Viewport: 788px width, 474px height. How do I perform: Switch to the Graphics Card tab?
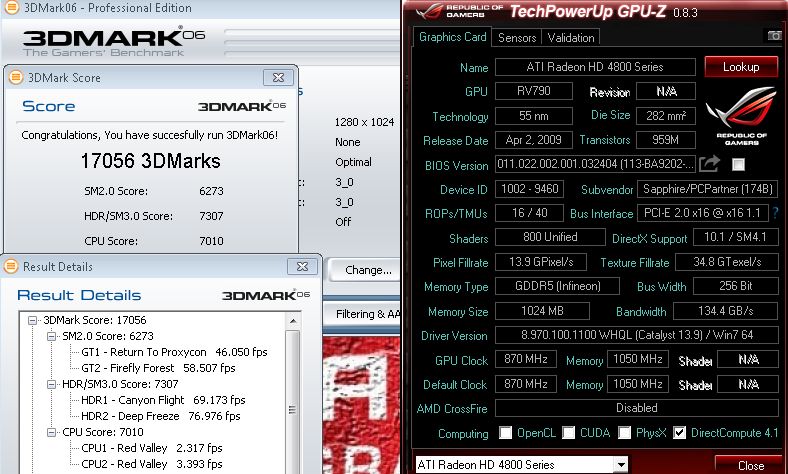tap(452, 37)
